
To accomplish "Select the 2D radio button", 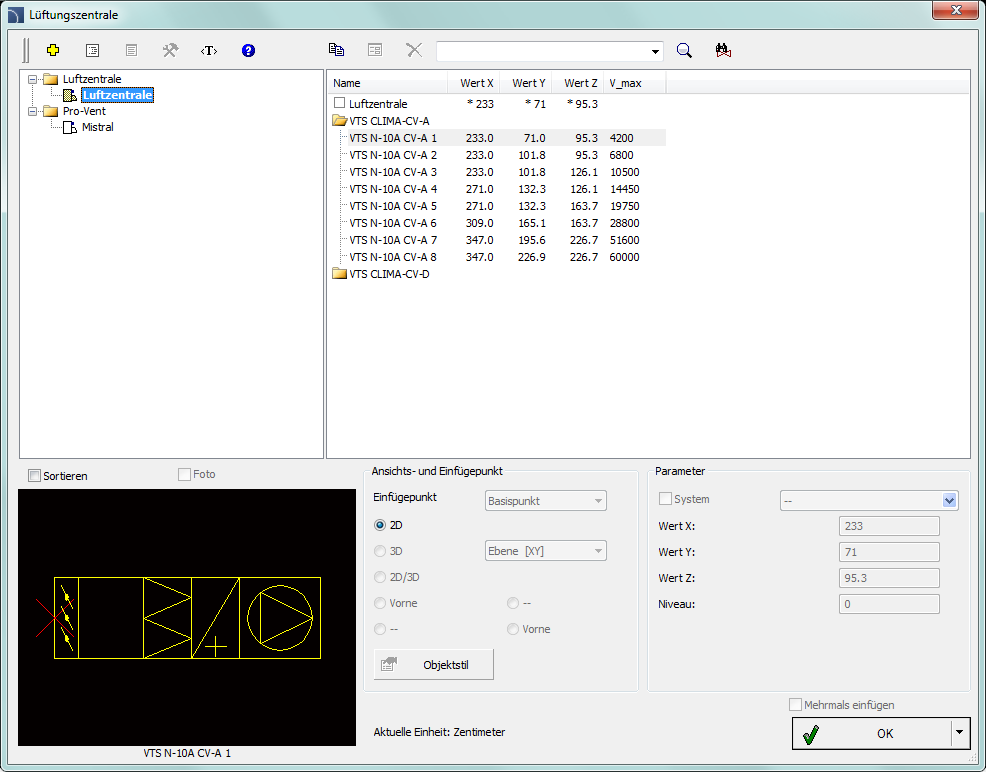I will 380,524.
